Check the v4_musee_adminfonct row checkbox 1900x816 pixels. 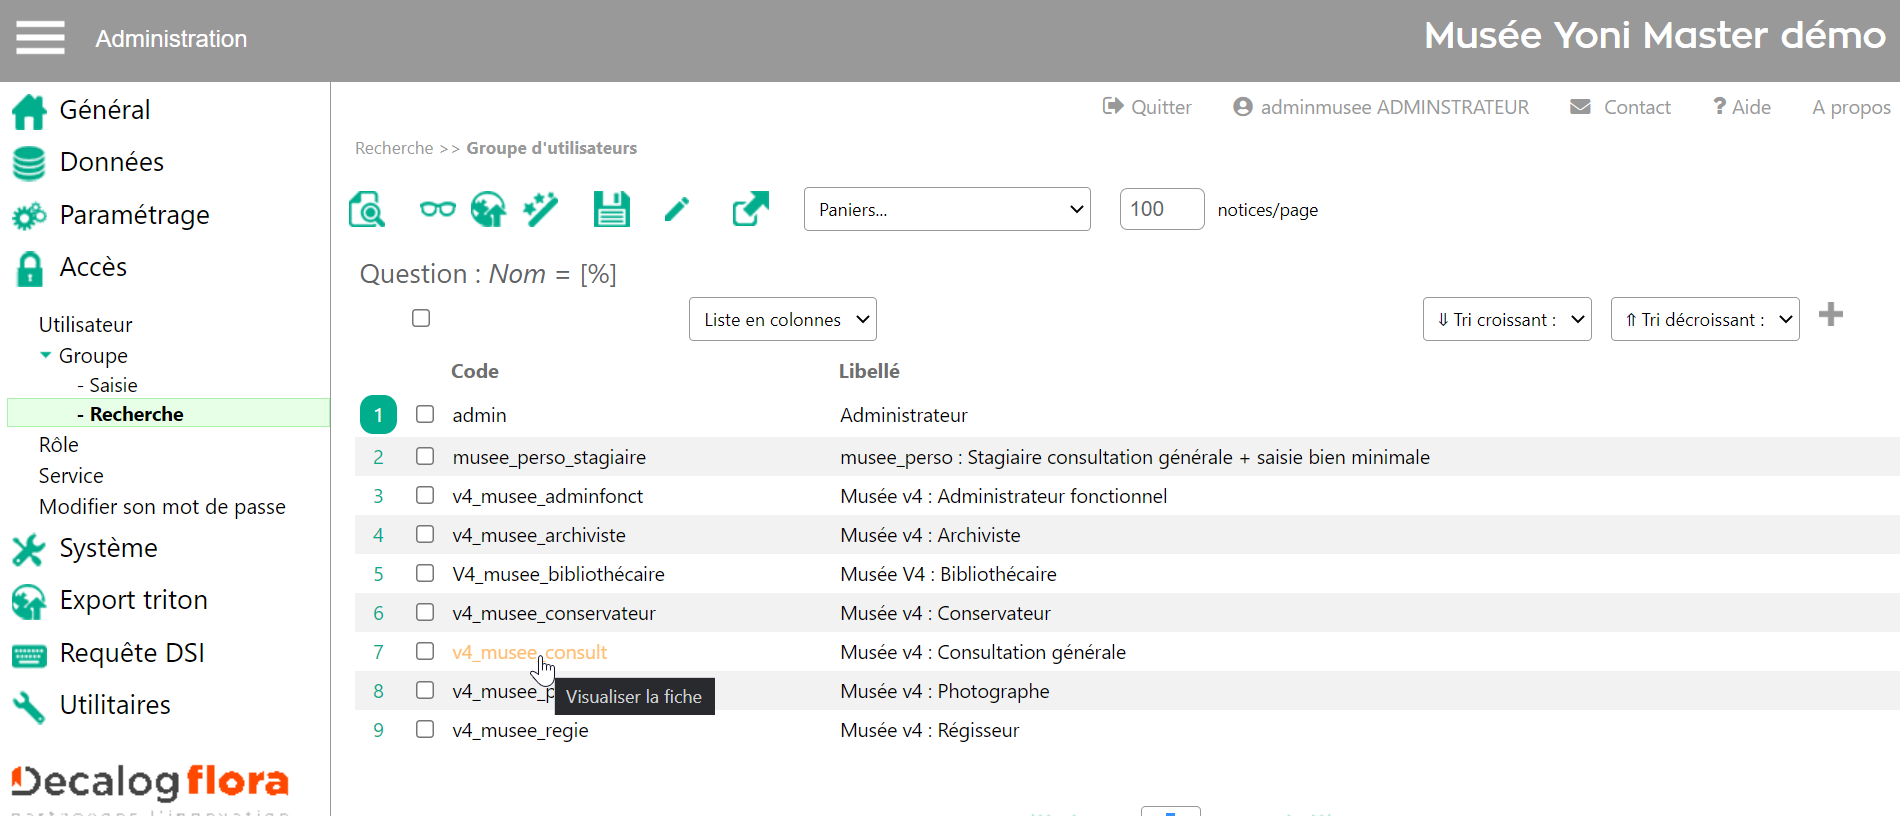pos(425,495)
